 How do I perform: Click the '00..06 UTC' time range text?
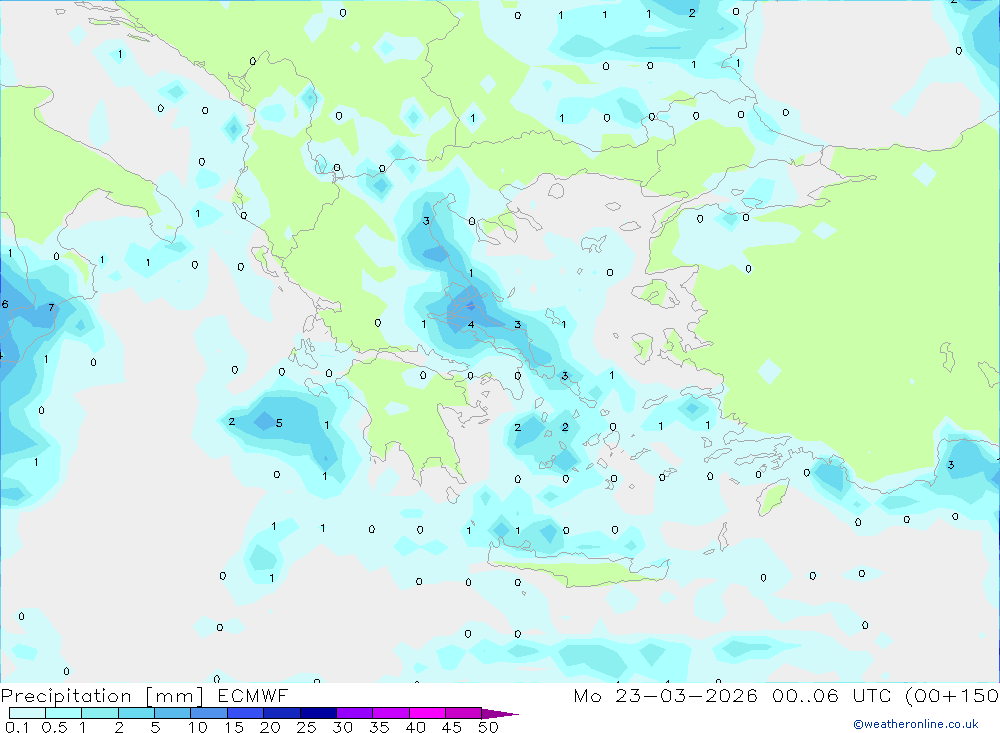(x=831, y=696)
